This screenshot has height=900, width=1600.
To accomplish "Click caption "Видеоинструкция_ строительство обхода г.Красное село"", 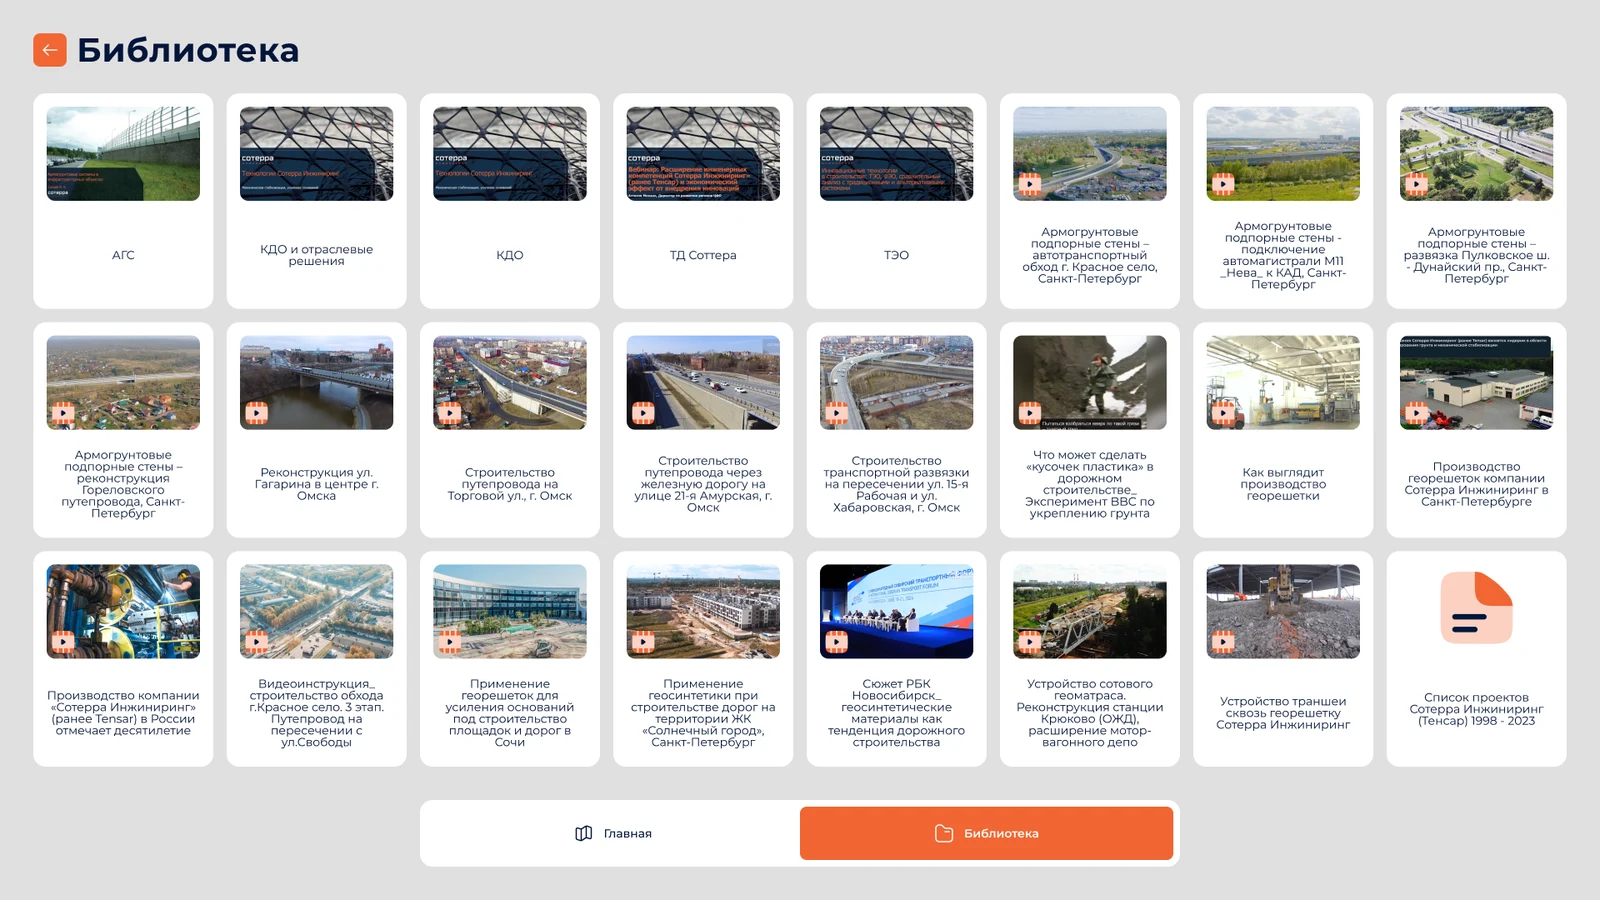I will pyautogui.click(x=316, y=713).
